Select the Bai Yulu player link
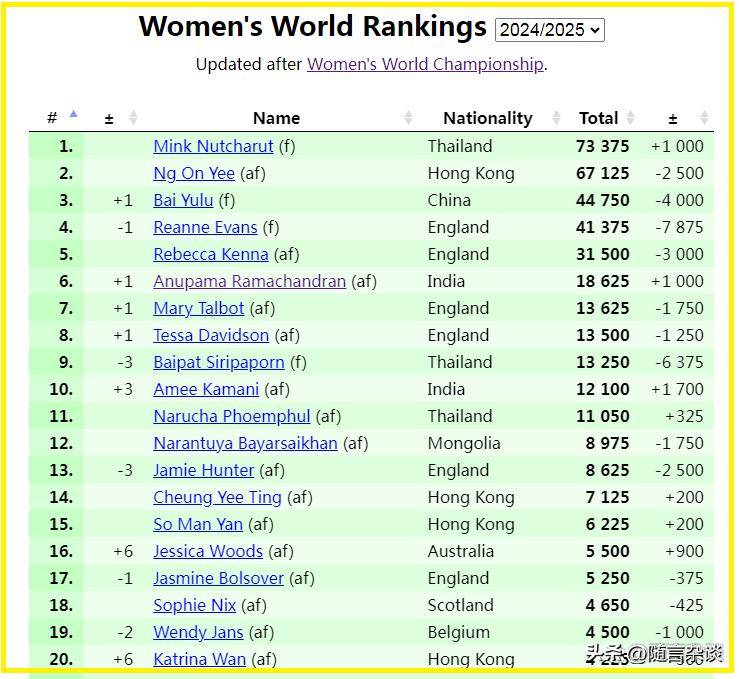Screen dimensions: 739x679 point(183,200)
